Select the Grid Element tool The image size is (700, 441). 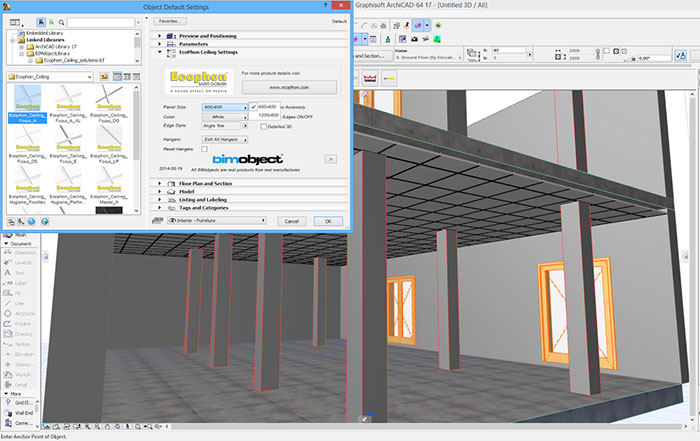pyautogui.click(x=19, y=403)
